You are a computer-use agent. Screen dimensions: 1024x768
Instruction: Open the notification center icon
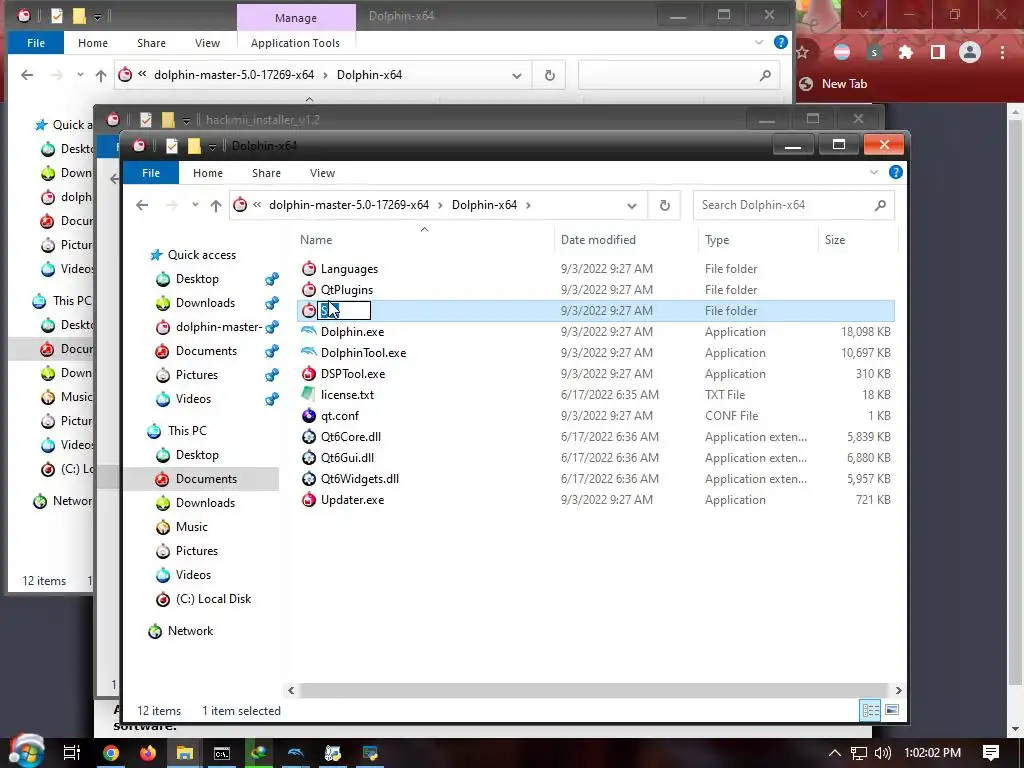pos(991,753)
